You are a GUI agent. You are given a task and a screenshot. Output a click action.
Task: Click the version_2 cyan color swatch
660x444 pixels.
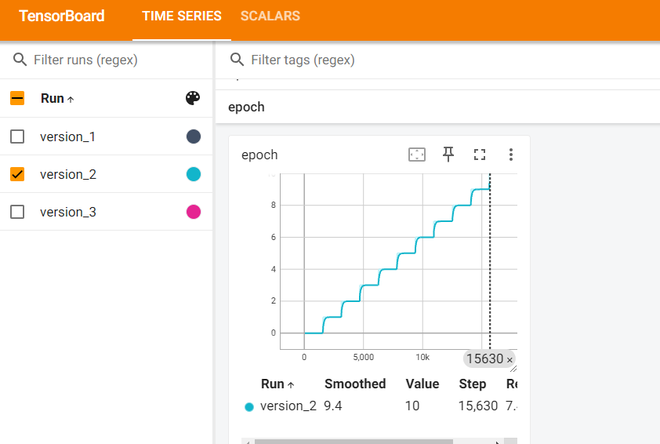[193, 174]
